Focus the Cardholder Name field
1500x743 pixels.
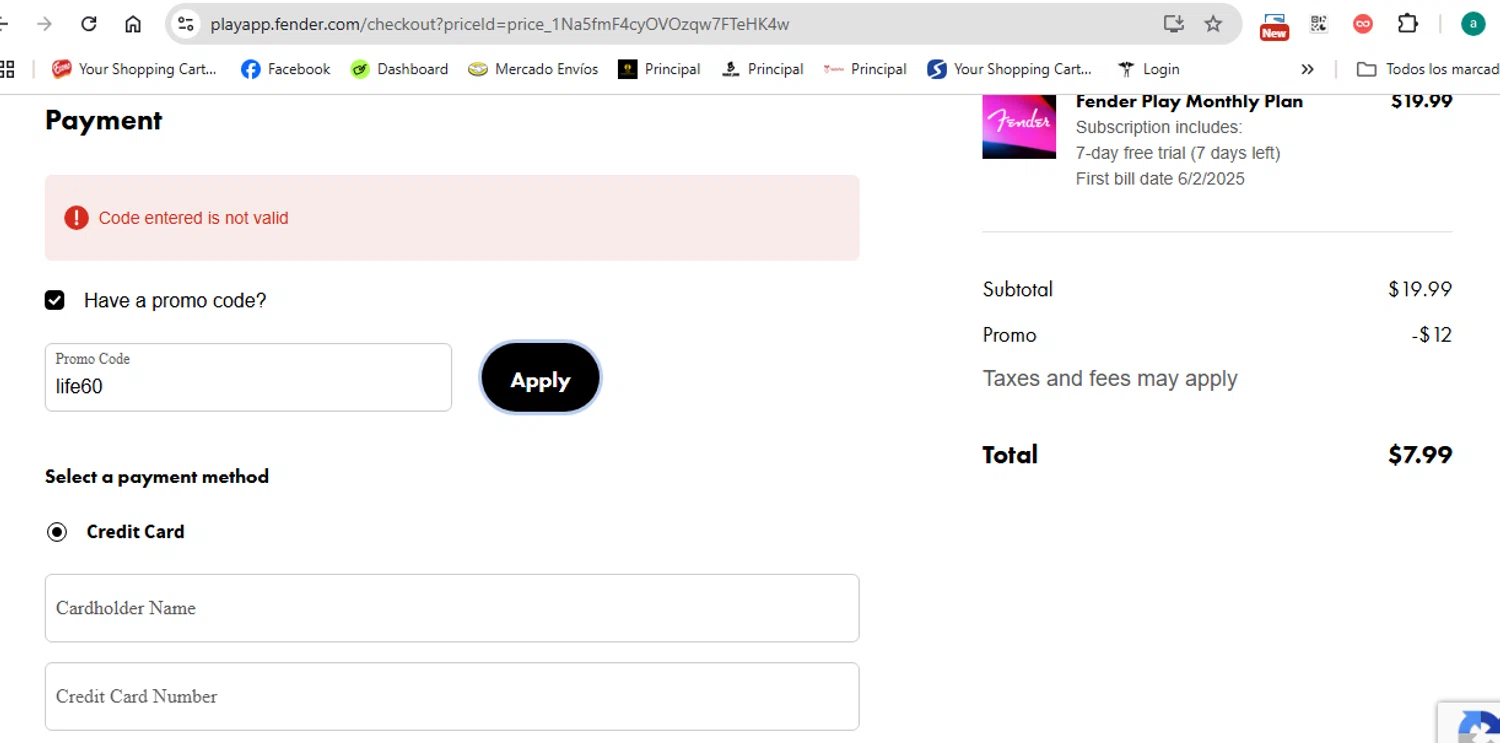tap(452, 608)
